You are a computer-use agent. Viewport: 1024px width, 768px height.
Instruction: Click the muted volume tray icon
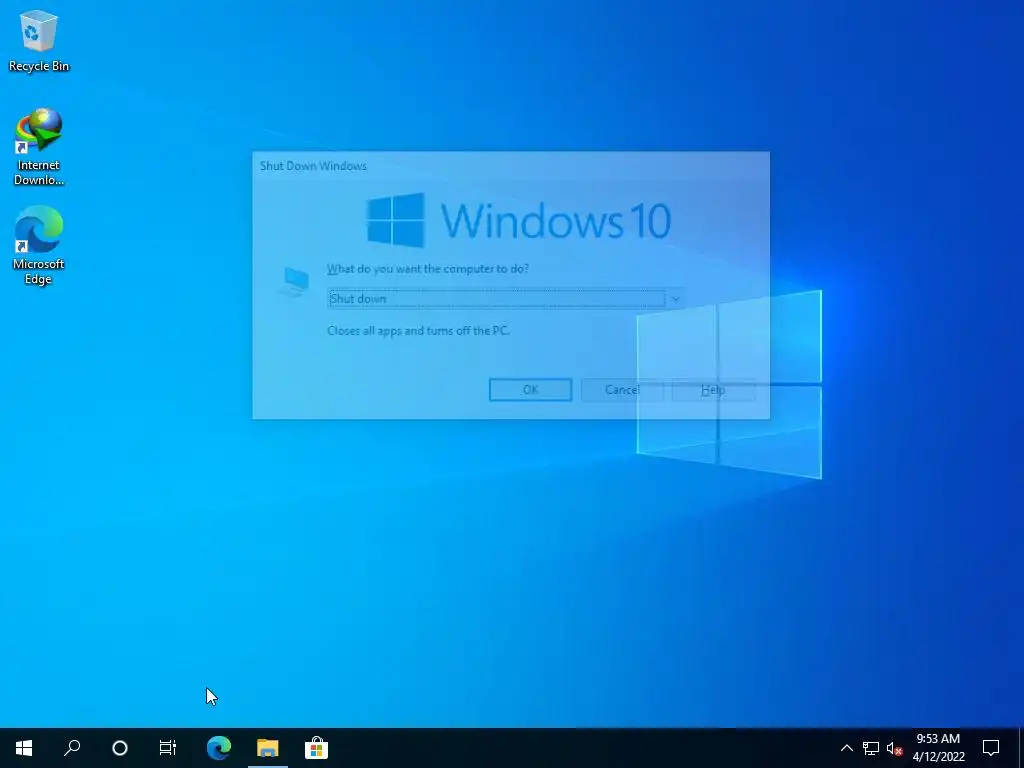click(x=894, y=748)
